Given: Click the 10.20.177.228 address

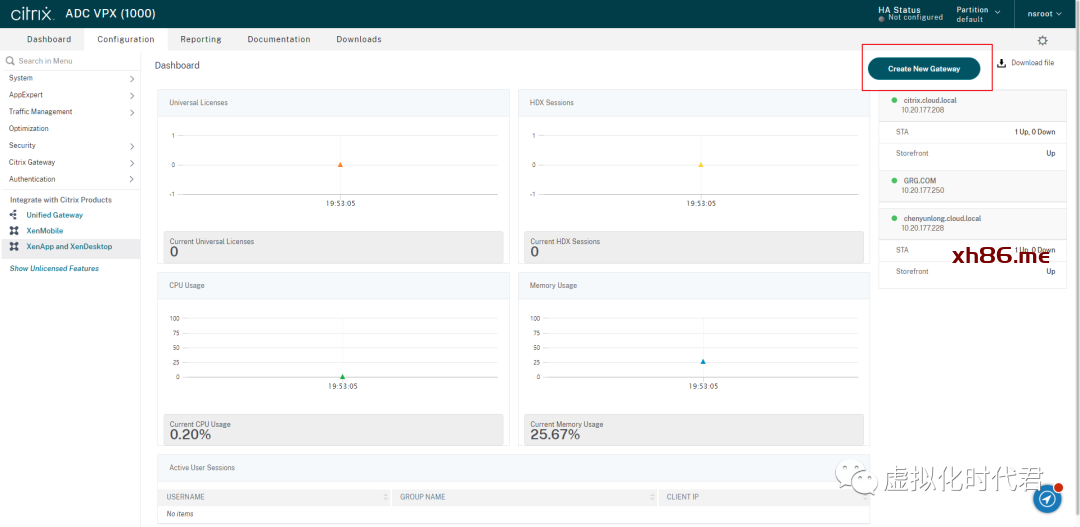Looking at the screenshot, I should pos(923,228).
